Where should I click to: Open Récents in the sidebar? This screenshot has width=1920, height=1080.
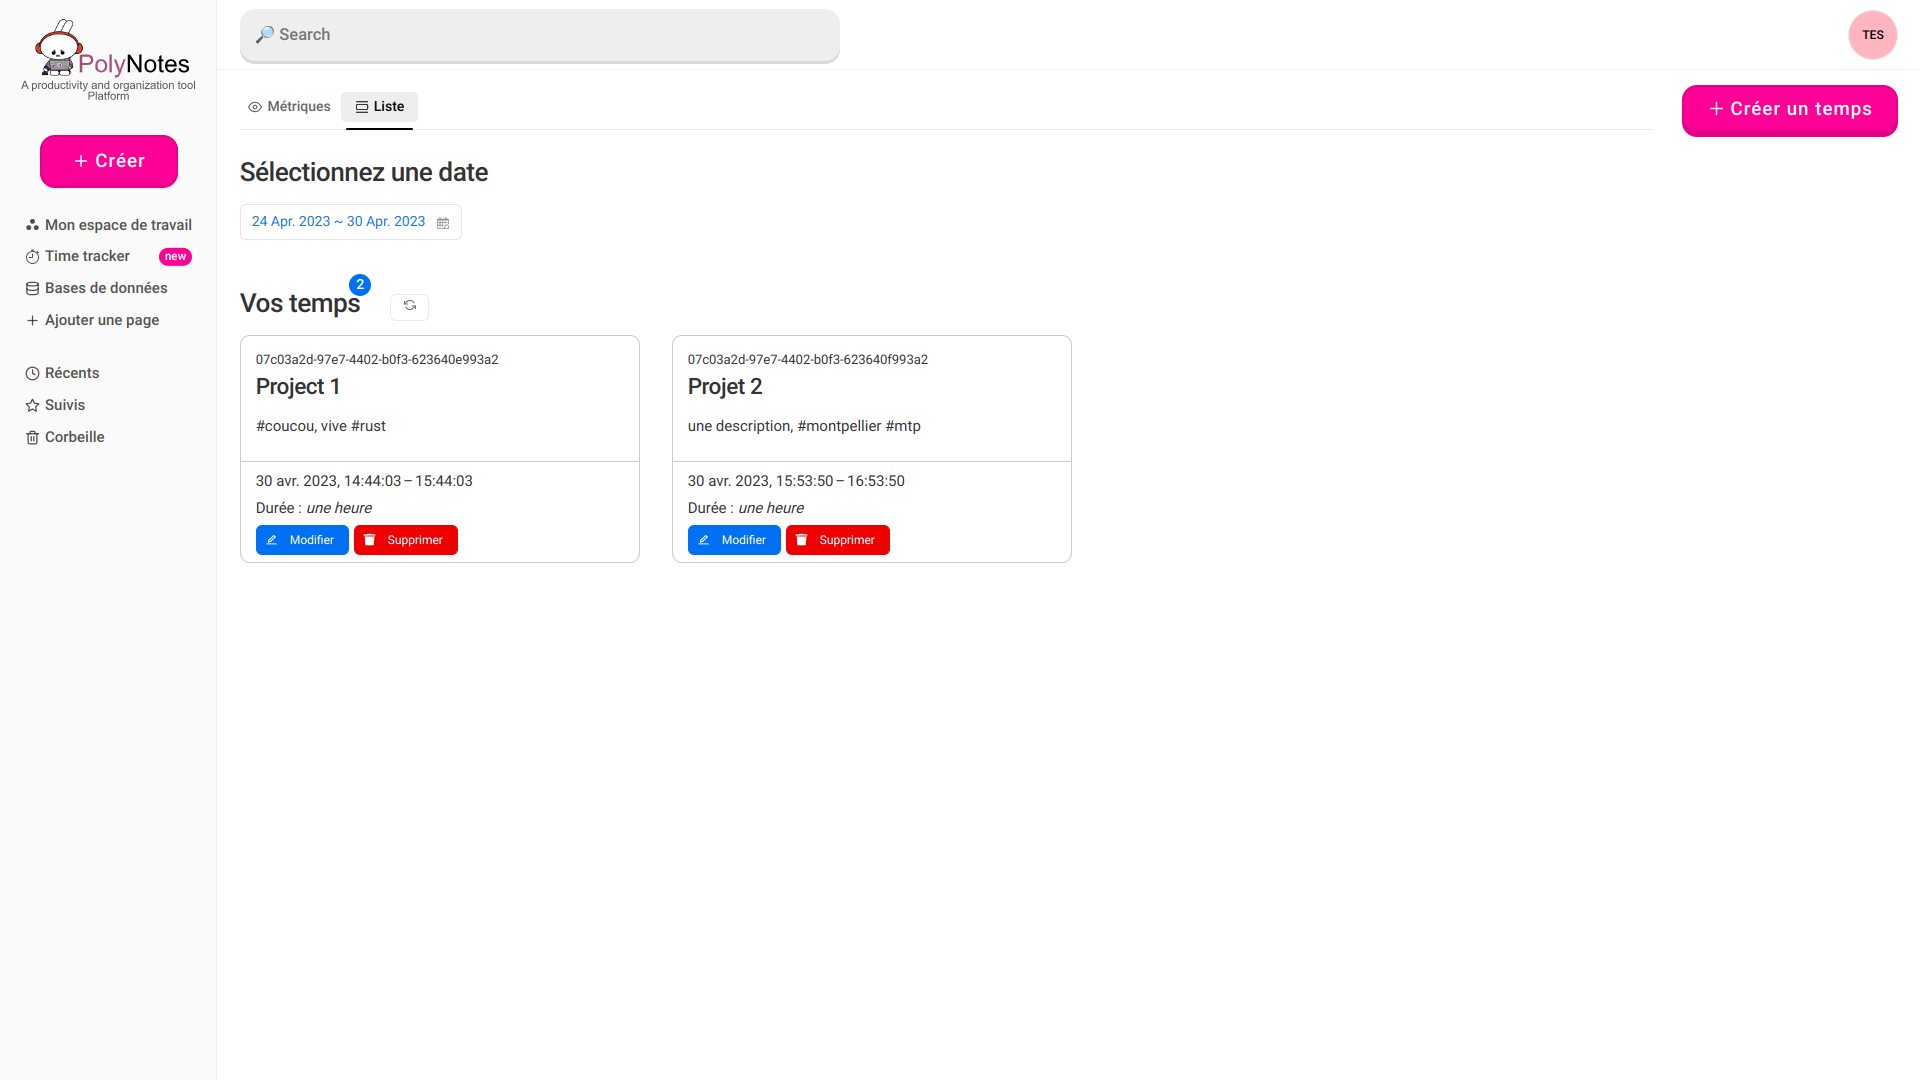coord(71,373)
